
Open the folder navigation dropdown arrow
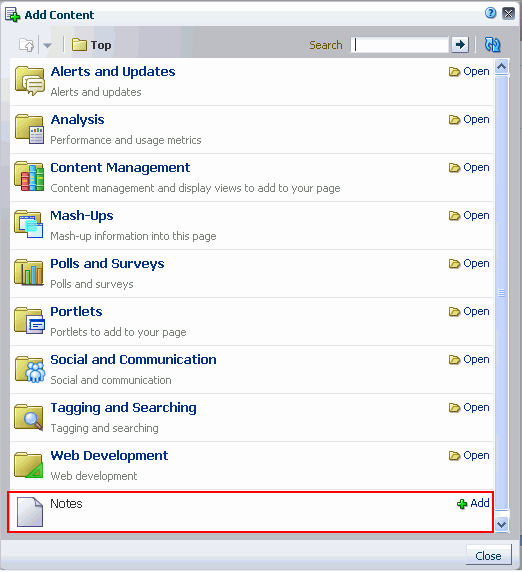[47, 46]
